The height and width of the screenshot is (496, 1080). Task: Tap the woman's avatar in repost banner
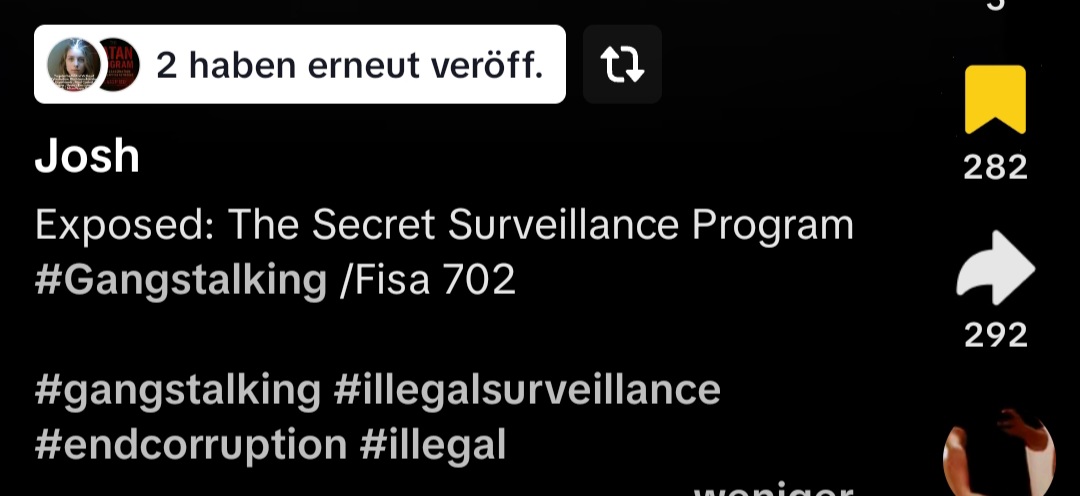[73, 65]
